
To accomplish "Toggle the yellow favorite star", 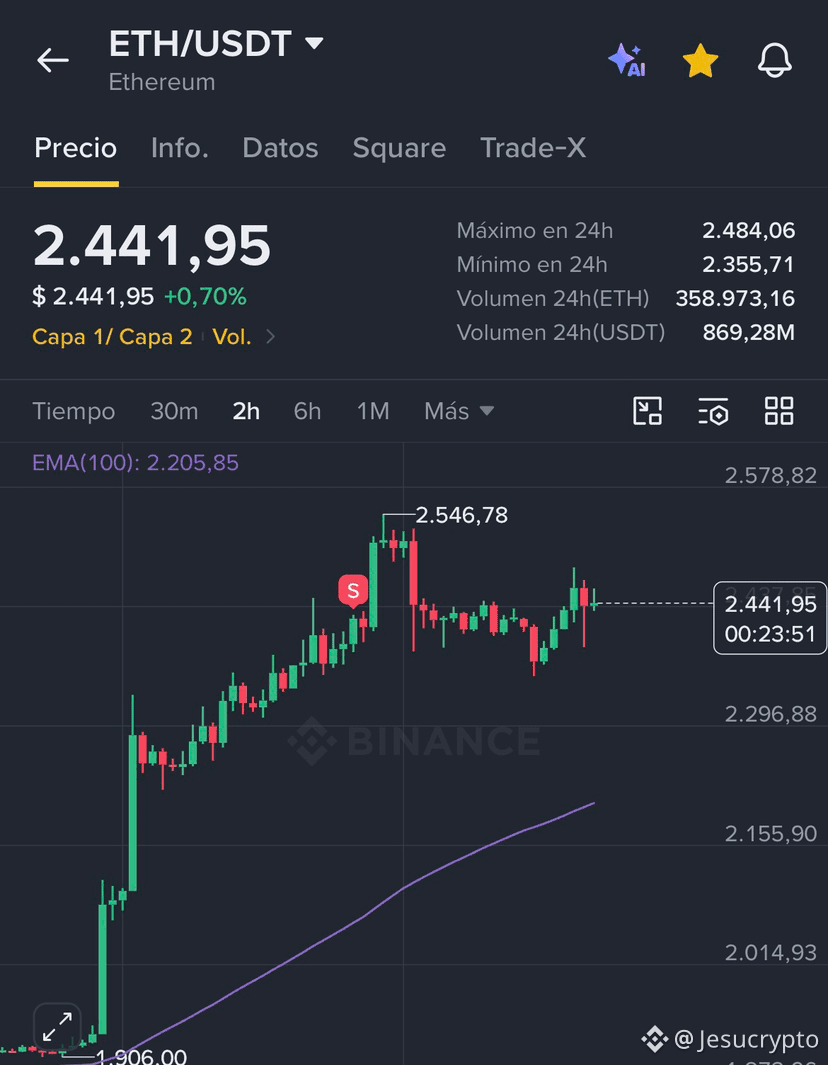I will pyautogui.click(x=700, y=60).
